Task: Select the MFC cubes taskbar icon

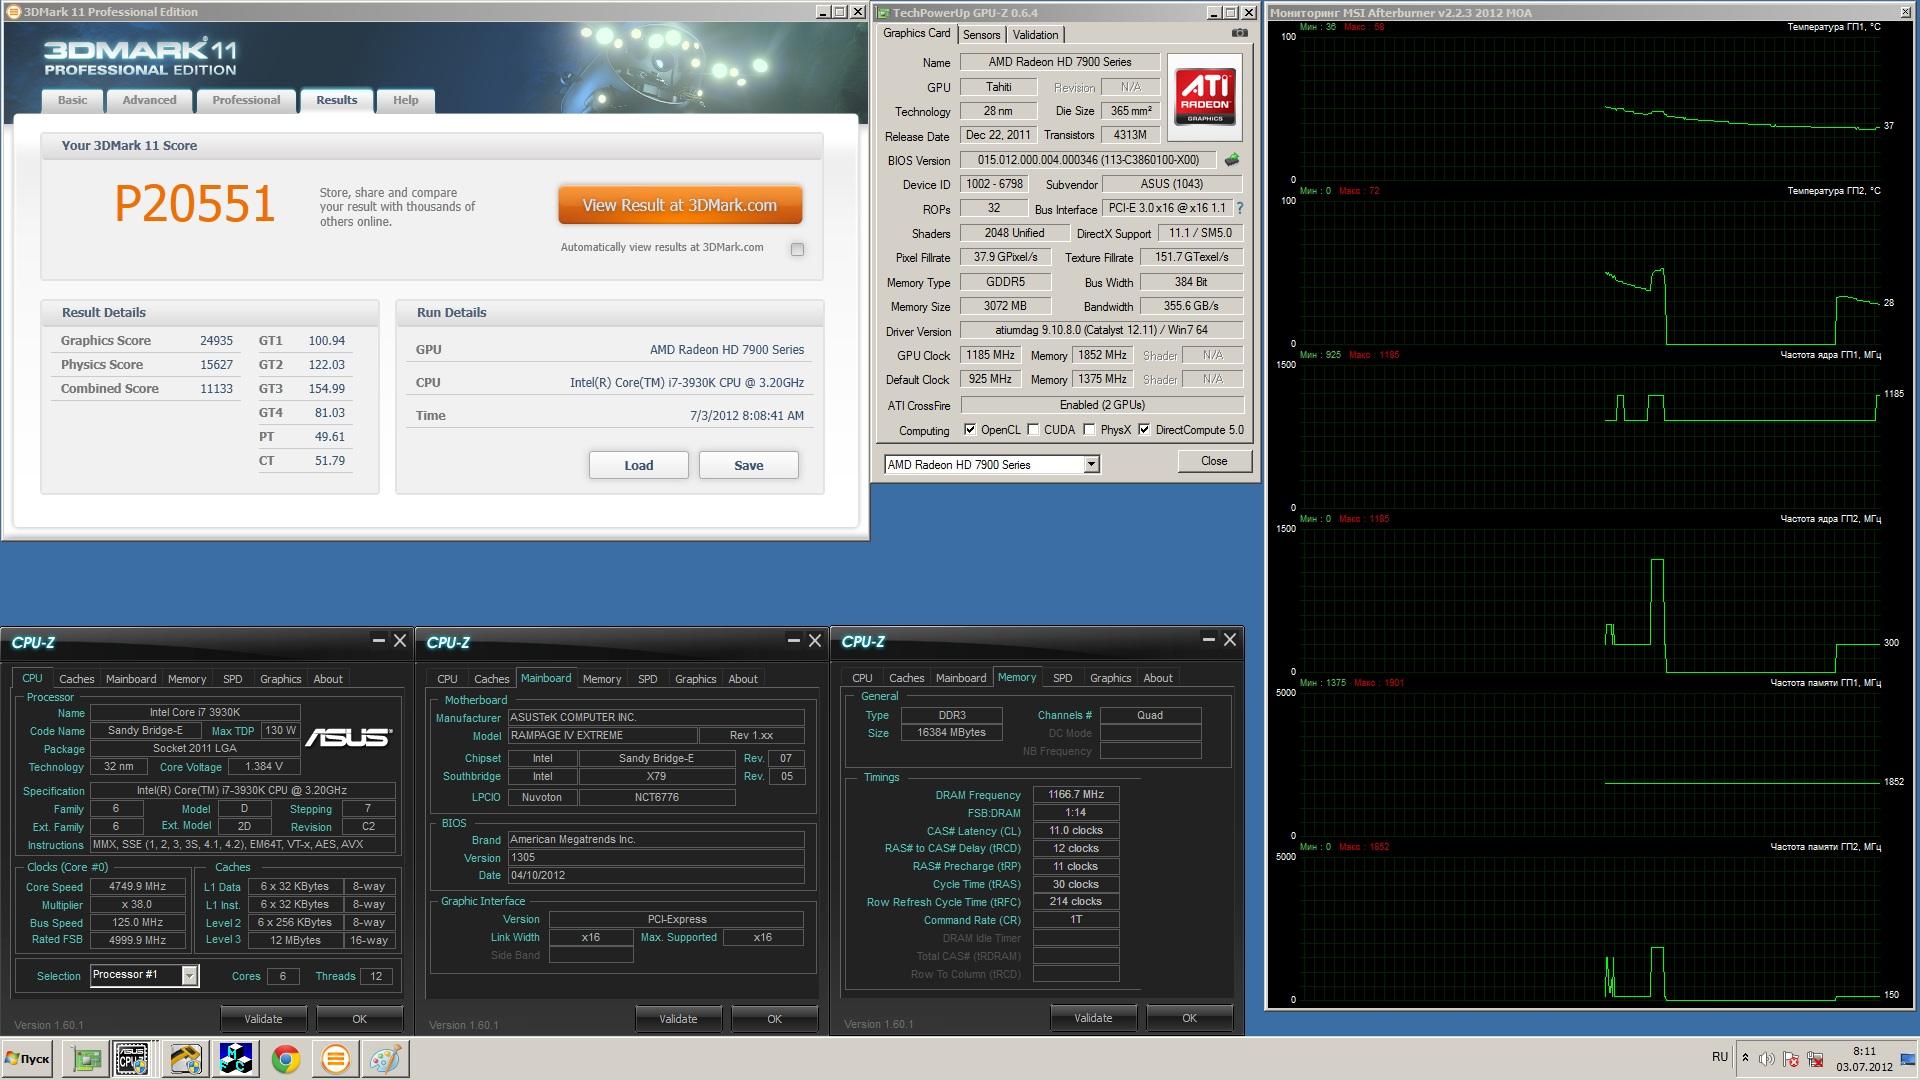Action: [236, 1059]
